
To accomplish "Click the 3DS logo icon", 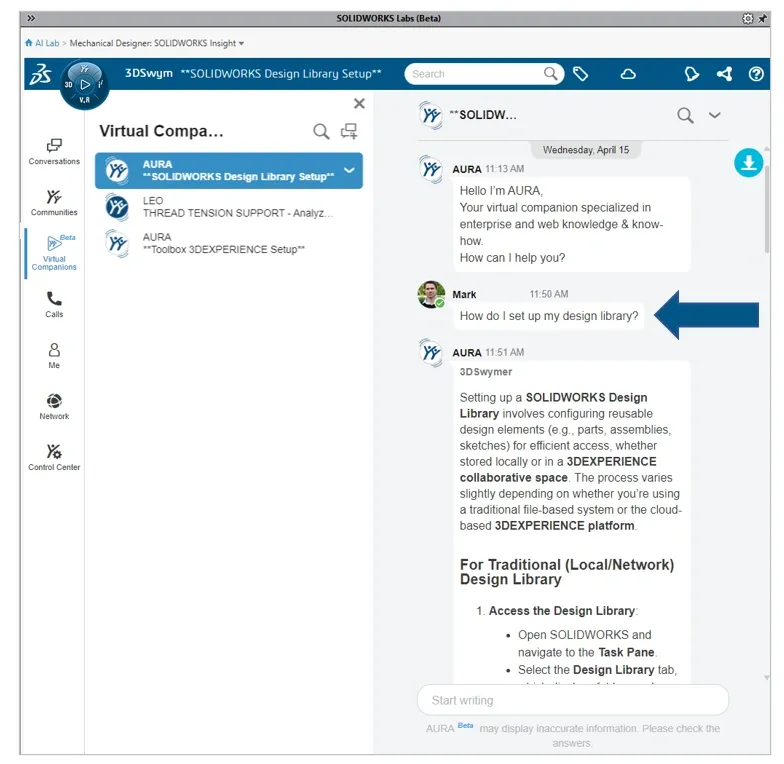I will point(40,74).
